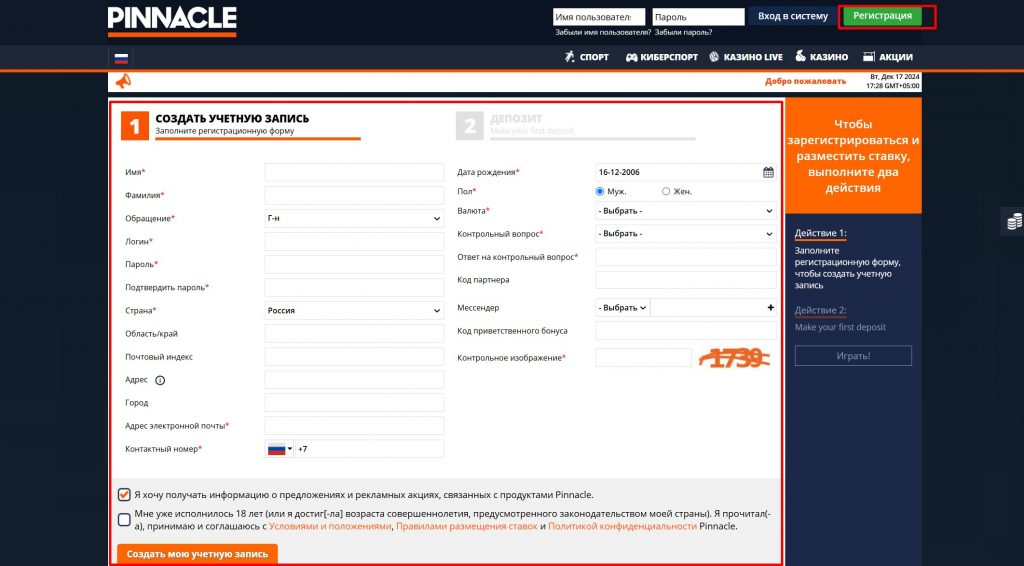Click the Играть! button
The width and height of the screenshot is (1024, 566).
pos(853,356)
